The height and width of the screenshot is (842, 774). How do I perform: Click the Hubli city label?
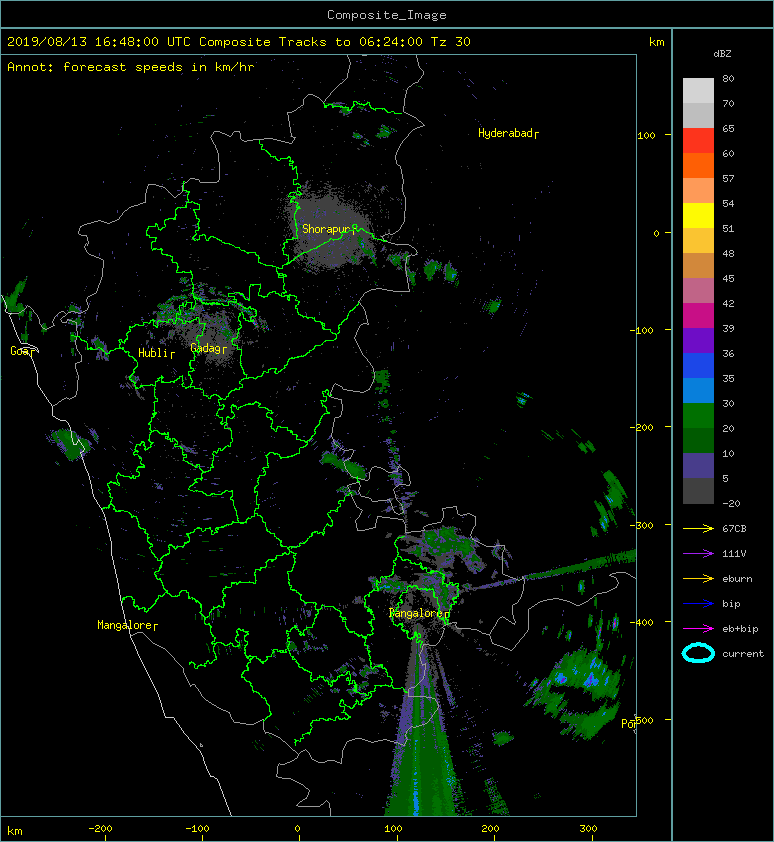click(x=154, y=353)
